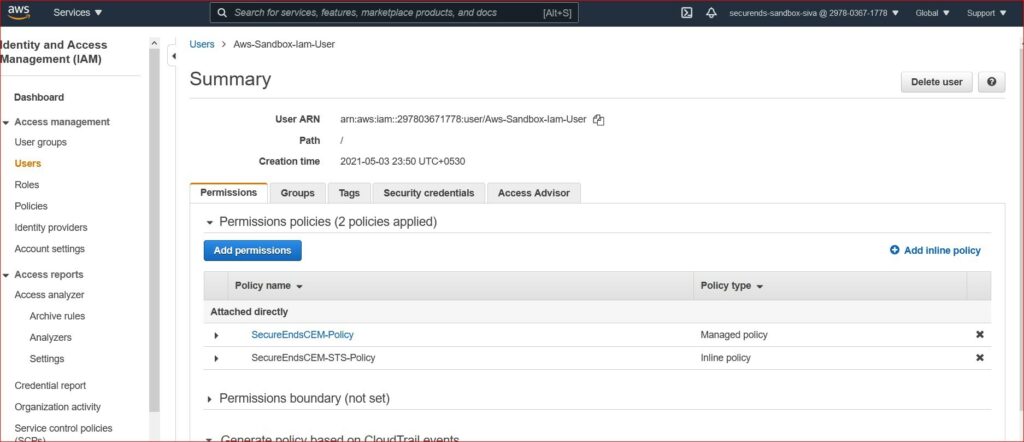Image resolution: width=1024 pixels, height=442 pixels.
Task: Collapse the side navigation panel arrow
Action: pyautogui.click(x=173, y=57)
